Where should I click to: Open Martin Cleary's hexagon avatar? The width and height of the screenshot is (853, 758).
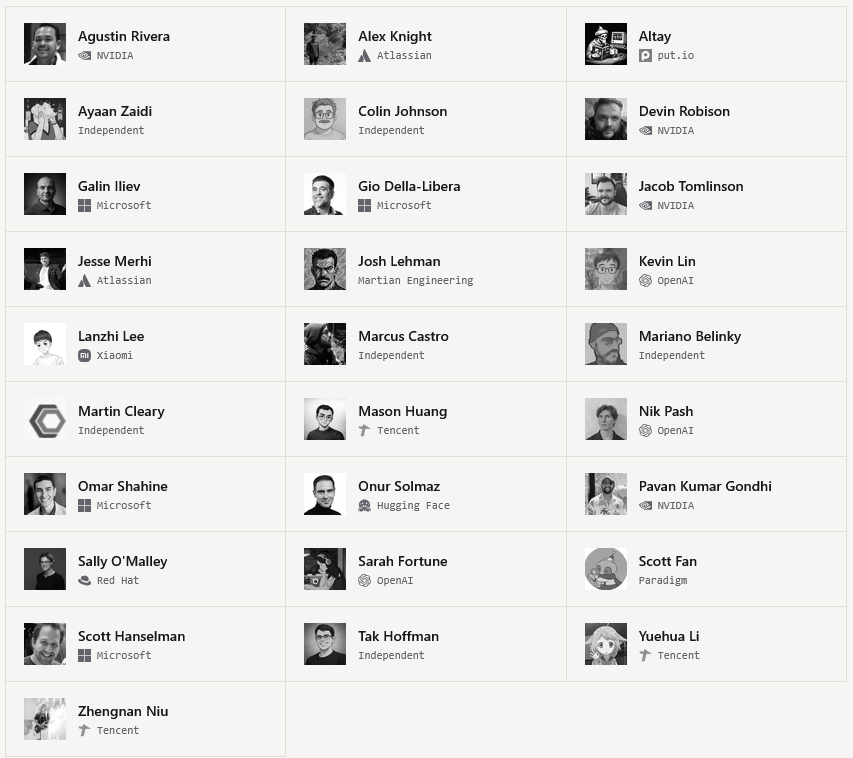coord(45,419)
